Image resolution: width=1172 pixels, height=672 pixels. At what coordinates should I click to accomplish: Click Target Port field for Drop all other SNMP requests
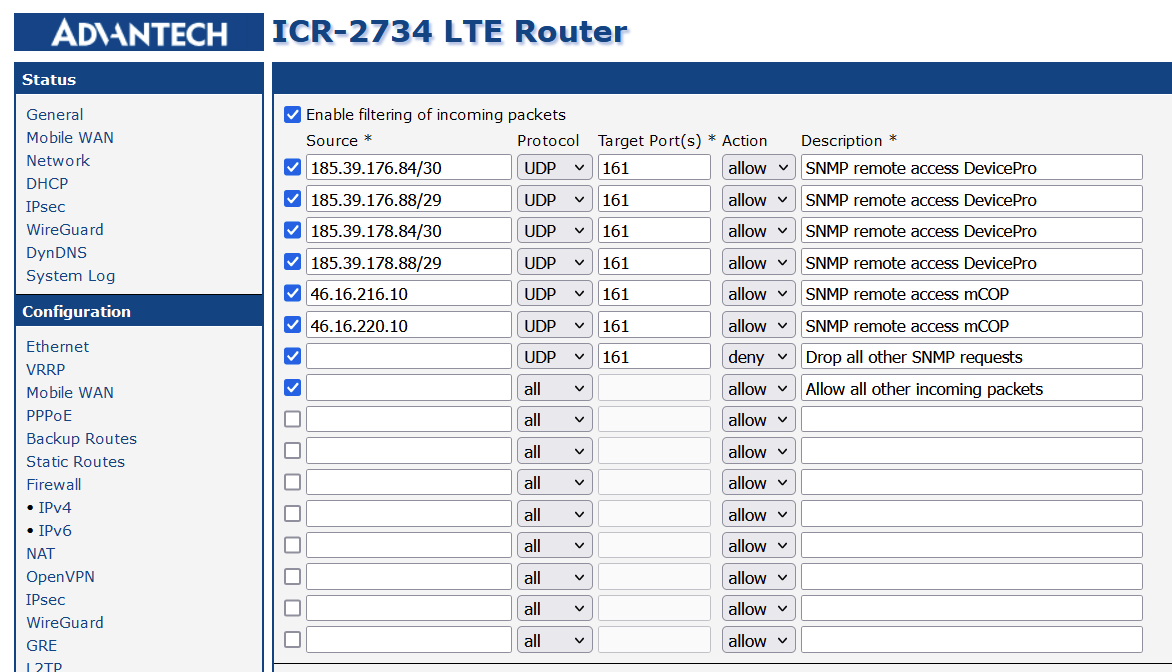coord(654,357)
